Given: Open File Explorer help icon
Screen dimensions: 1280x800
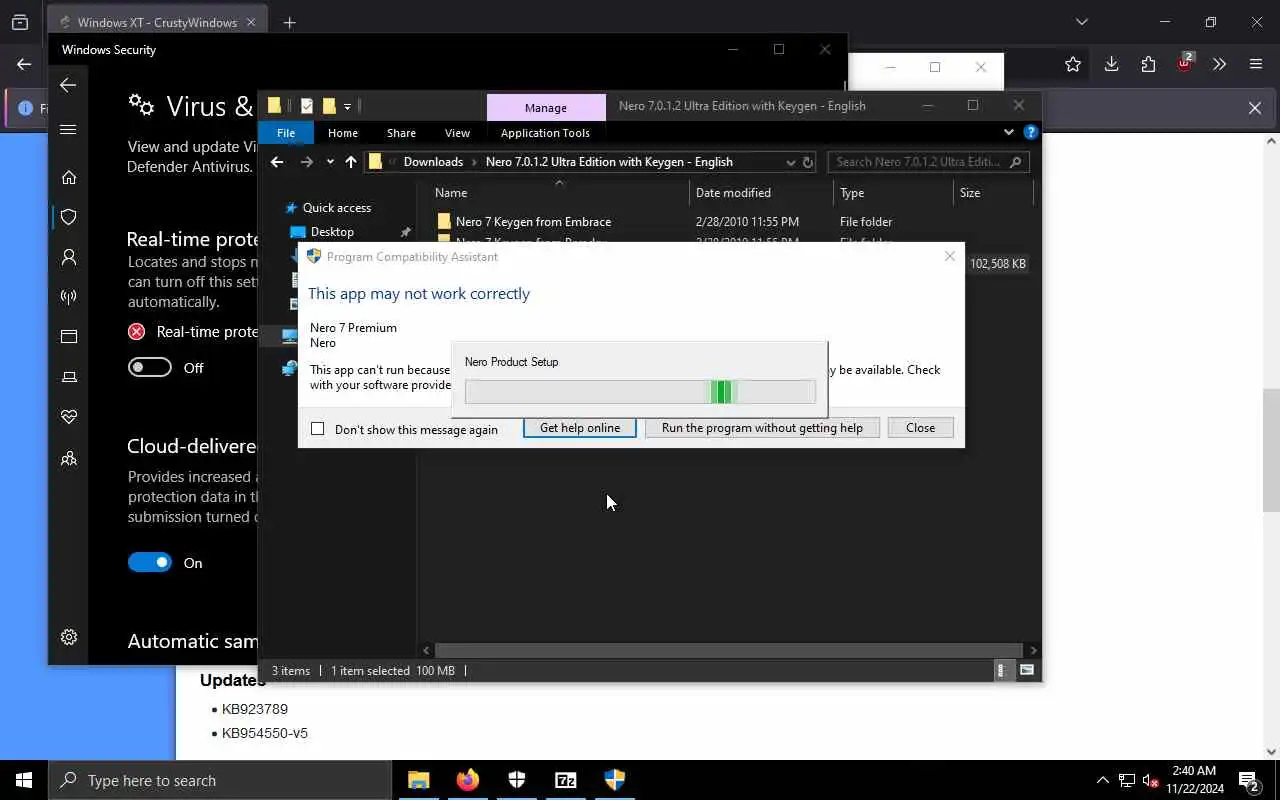Looking at the screenshot, I should coord(1031,132).
